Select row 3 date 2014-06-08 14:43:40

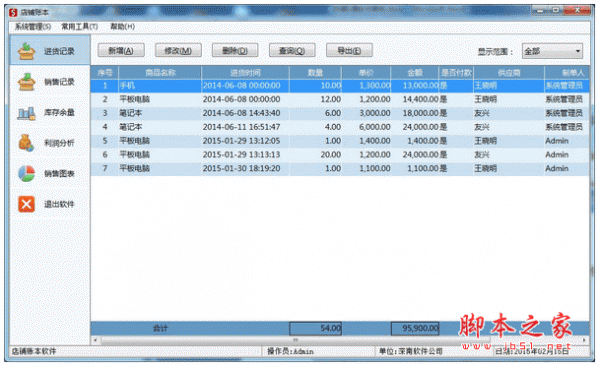pos(241,113)
